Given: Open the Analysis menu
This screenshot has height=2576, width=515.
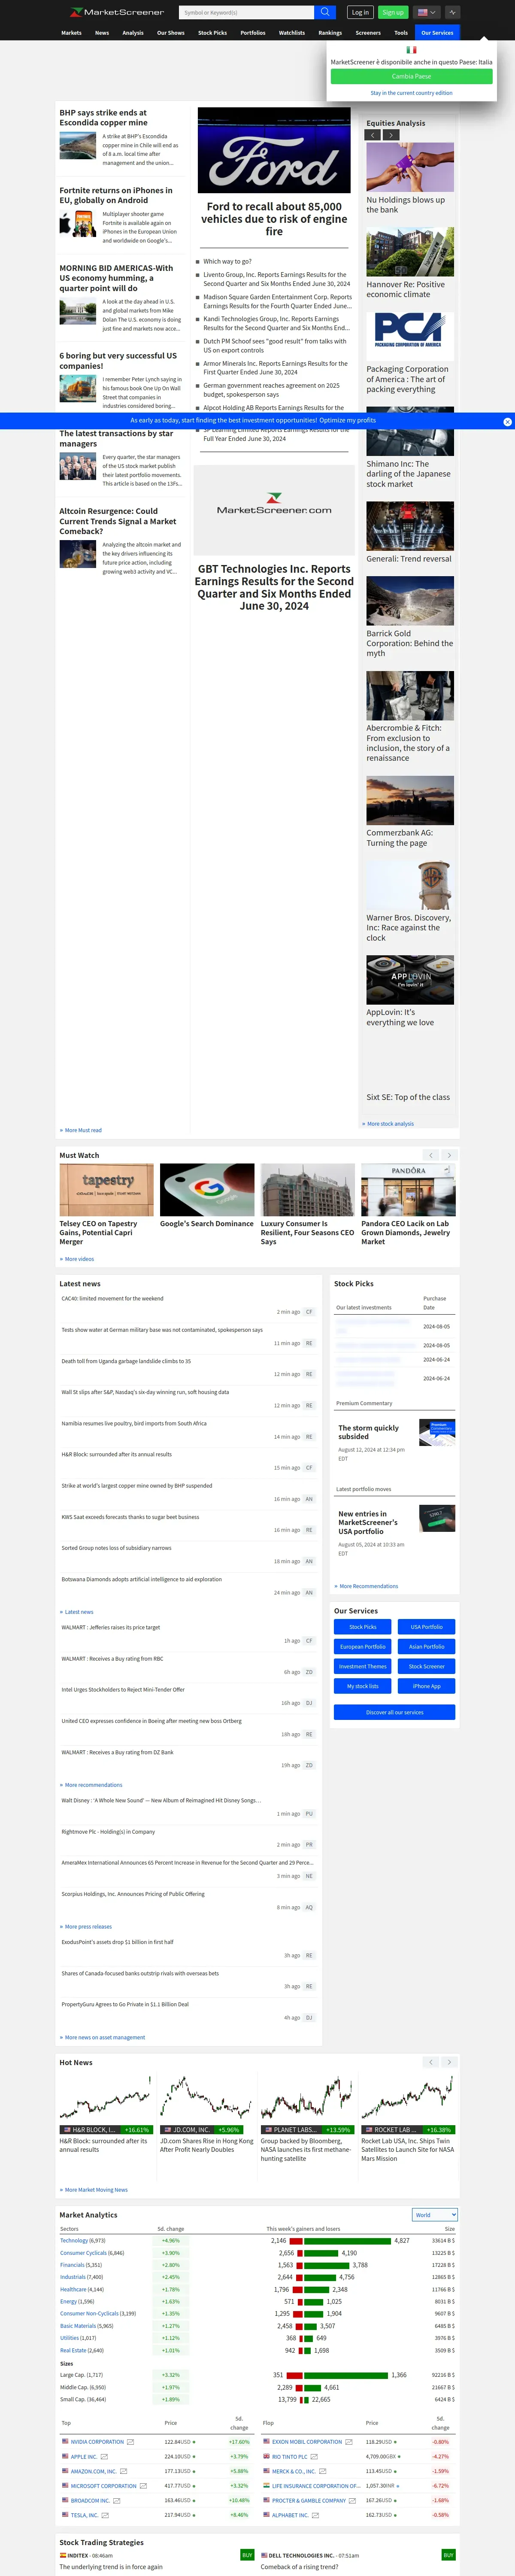Looking at the screenshot, I should 133,32.
